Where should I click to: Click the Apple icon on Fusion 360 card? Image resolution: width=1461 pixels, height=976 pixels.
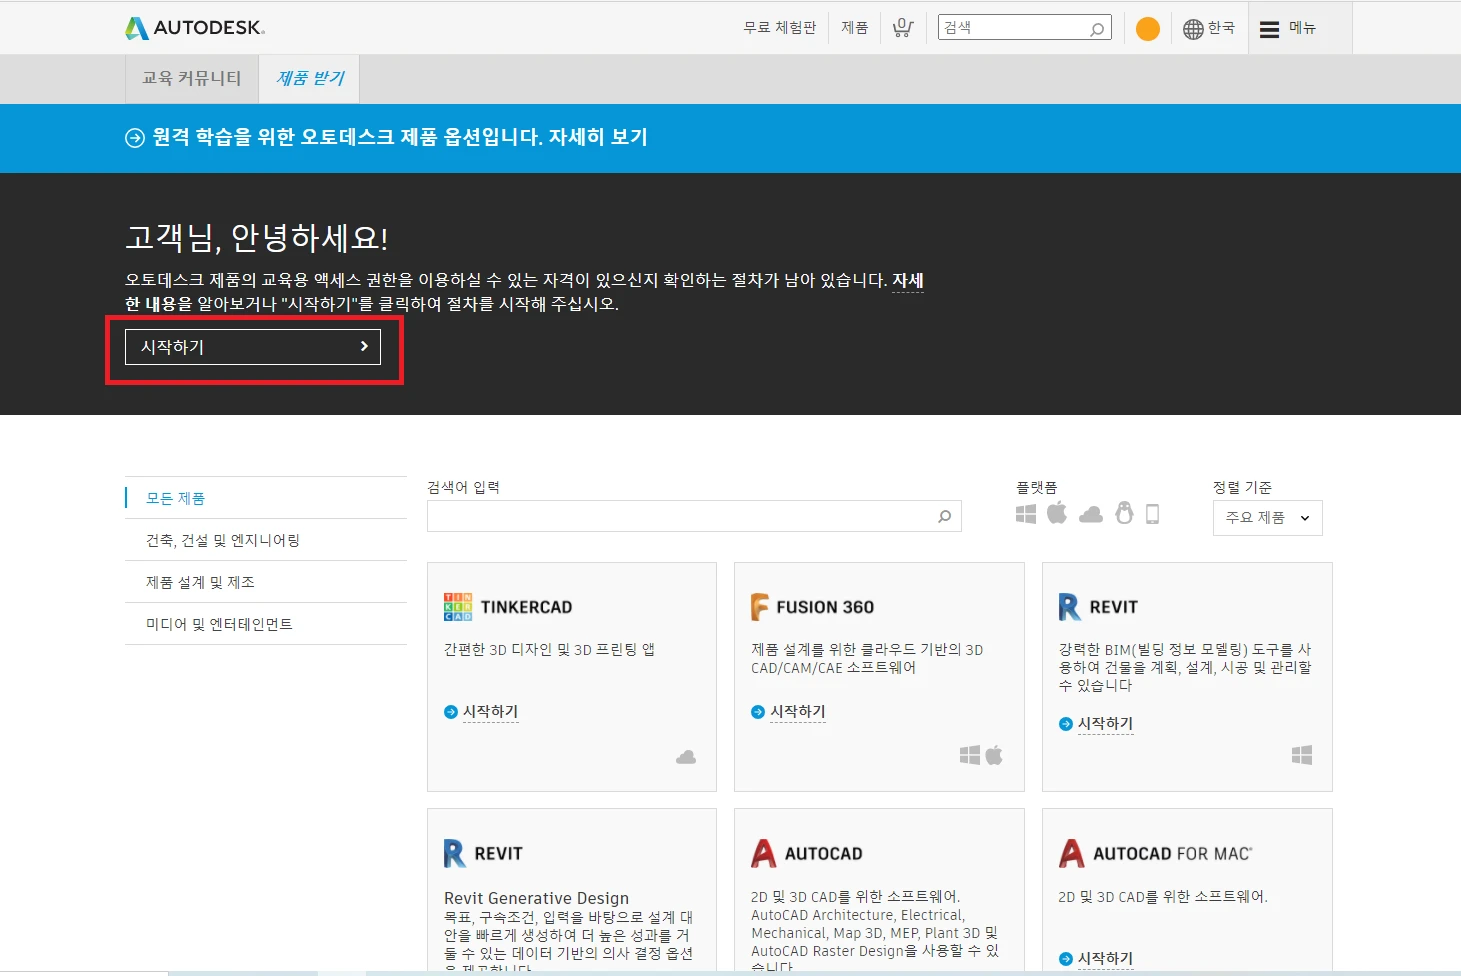point(994,755)
